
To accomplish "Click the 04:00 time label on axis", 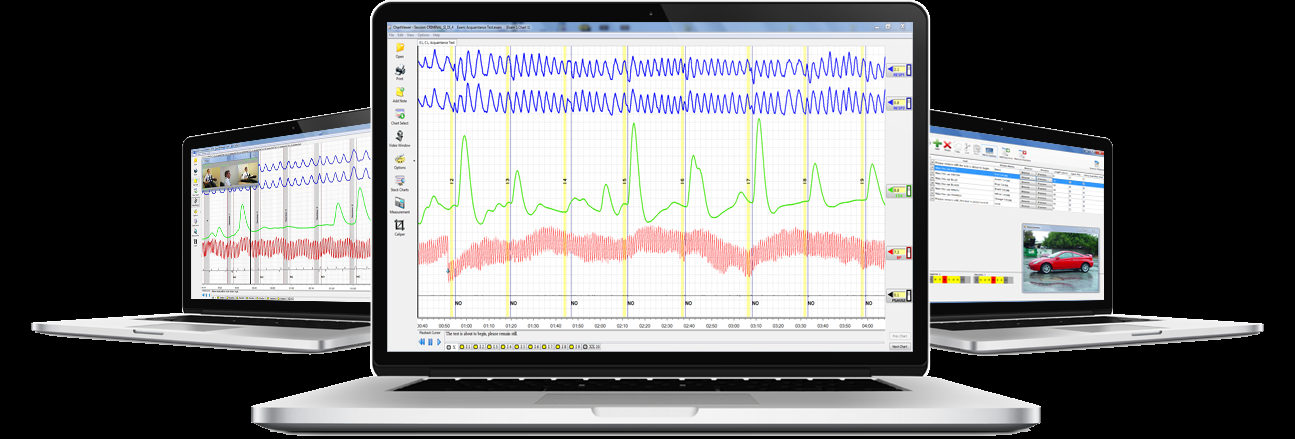I will pos(868,326).
